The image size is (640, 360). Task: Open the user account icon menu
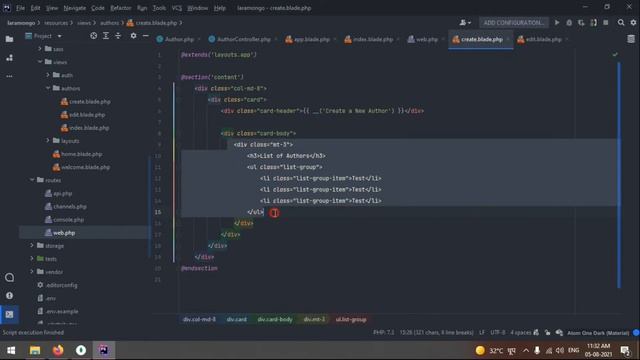[x=465, y=23]
